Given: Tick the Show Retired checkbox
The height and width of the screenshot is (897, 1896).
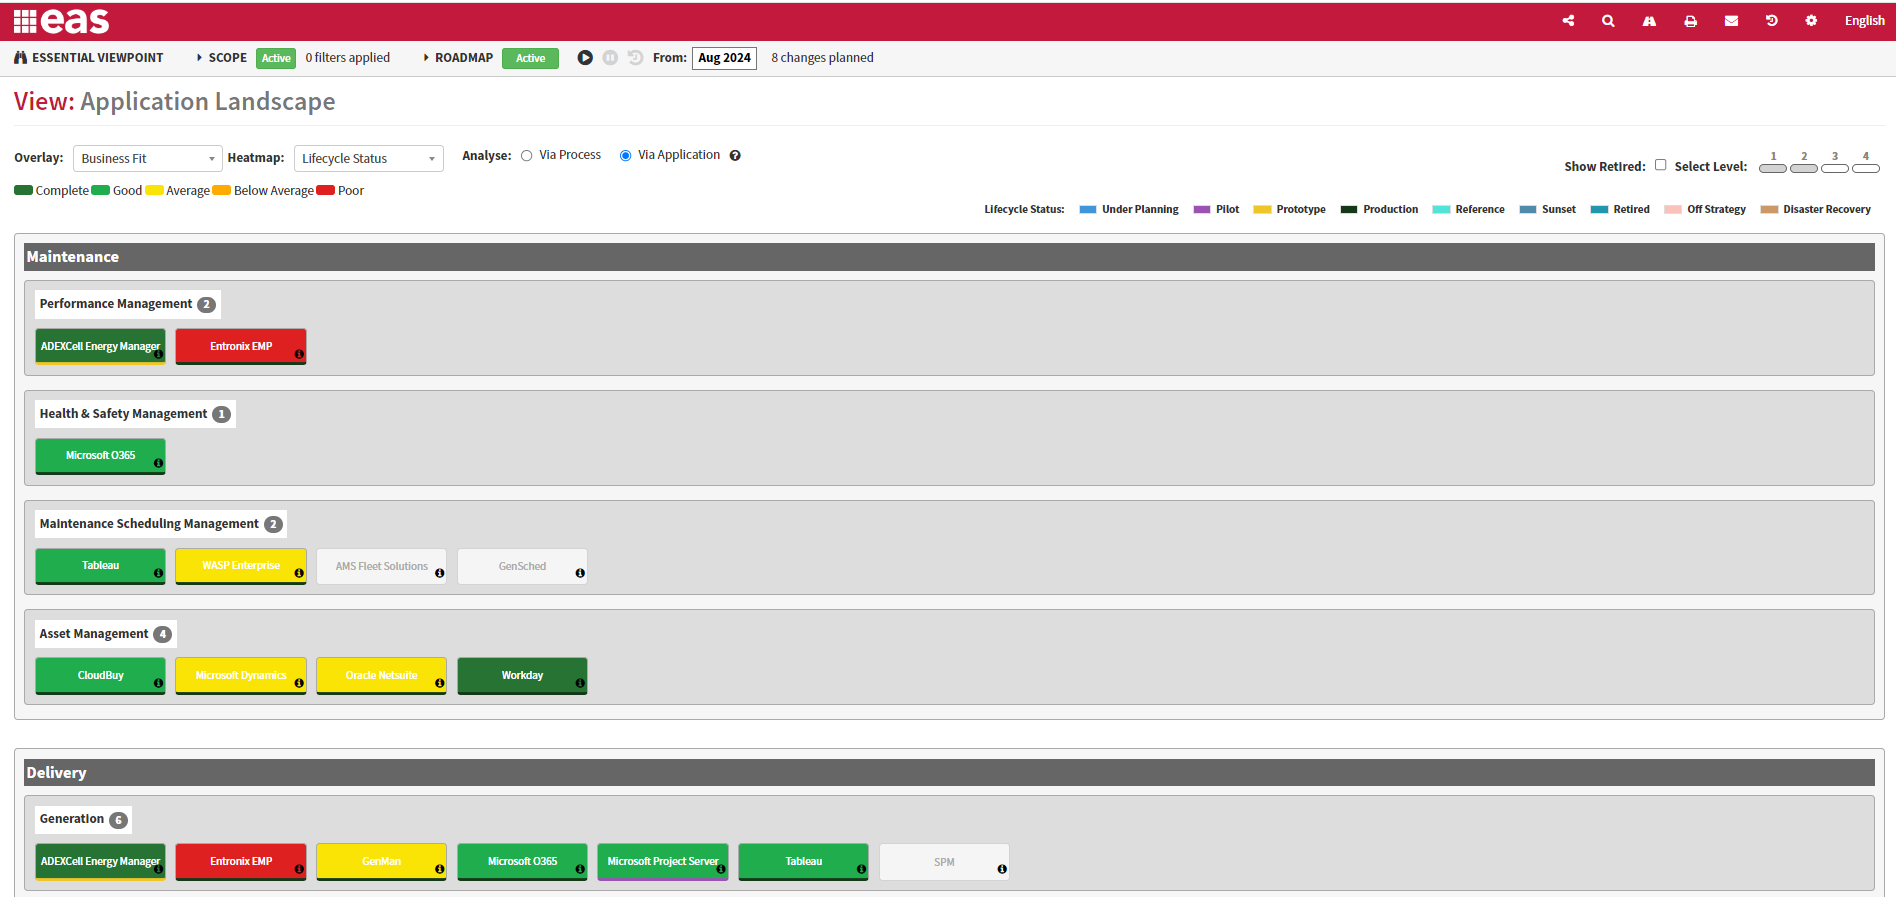Looking at the screenshot, I should [1660, 165].
